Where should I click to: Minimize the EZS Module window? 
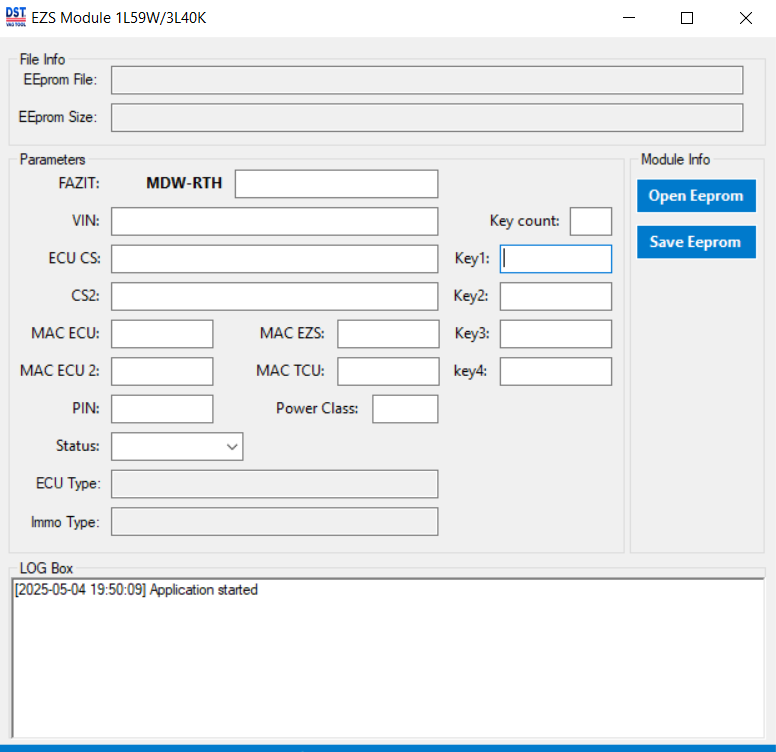point(629,18)
